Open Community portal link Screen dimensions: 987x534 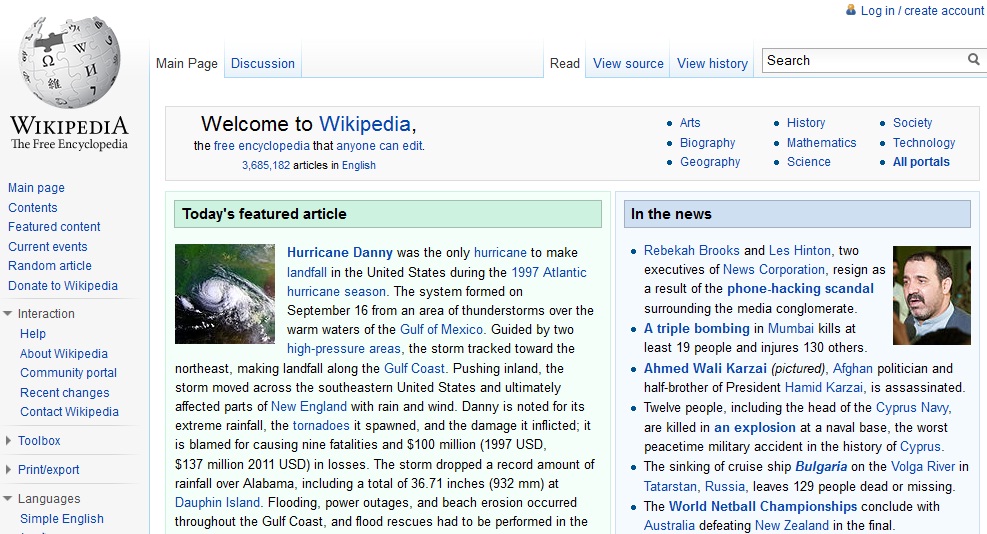tap(68, 373)
